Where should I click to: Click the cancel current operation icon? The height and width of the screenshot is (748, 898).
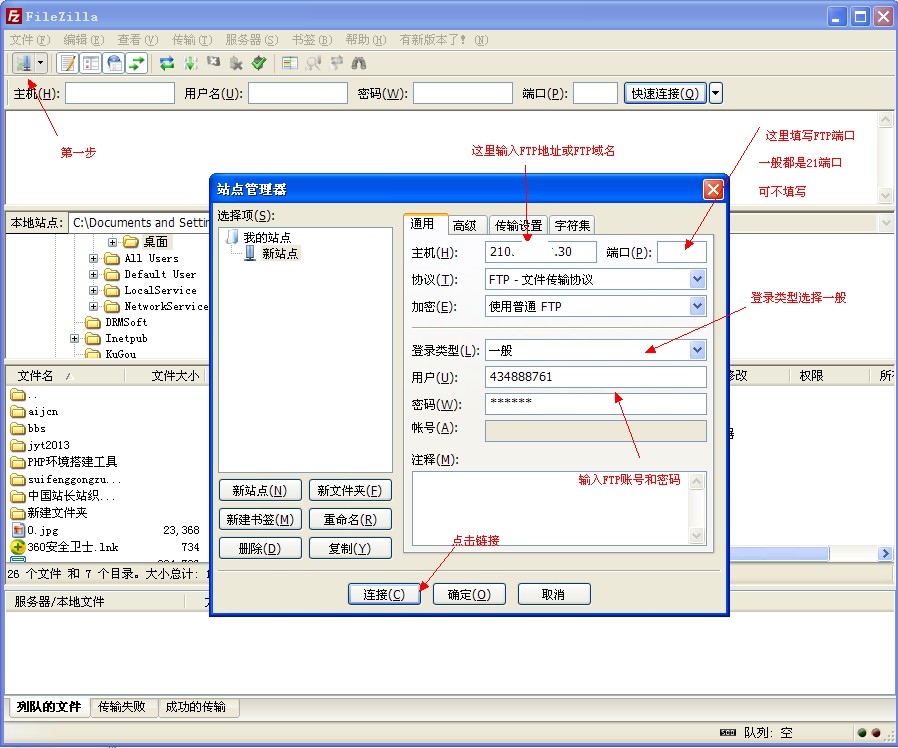tap(213, 62)
